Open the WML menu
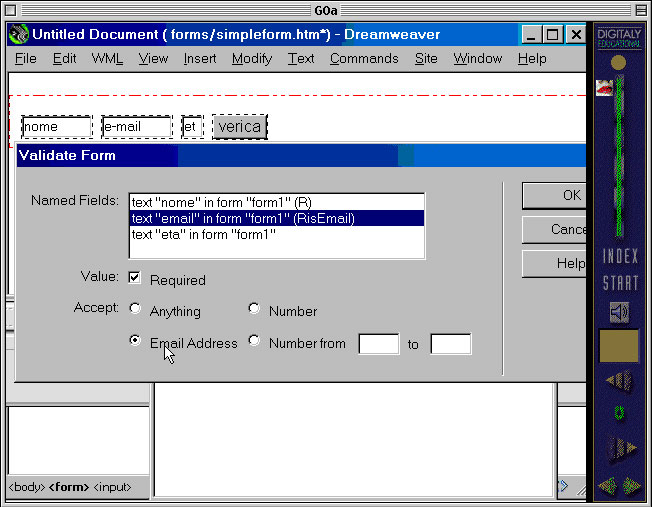 [x=107, y=59]
